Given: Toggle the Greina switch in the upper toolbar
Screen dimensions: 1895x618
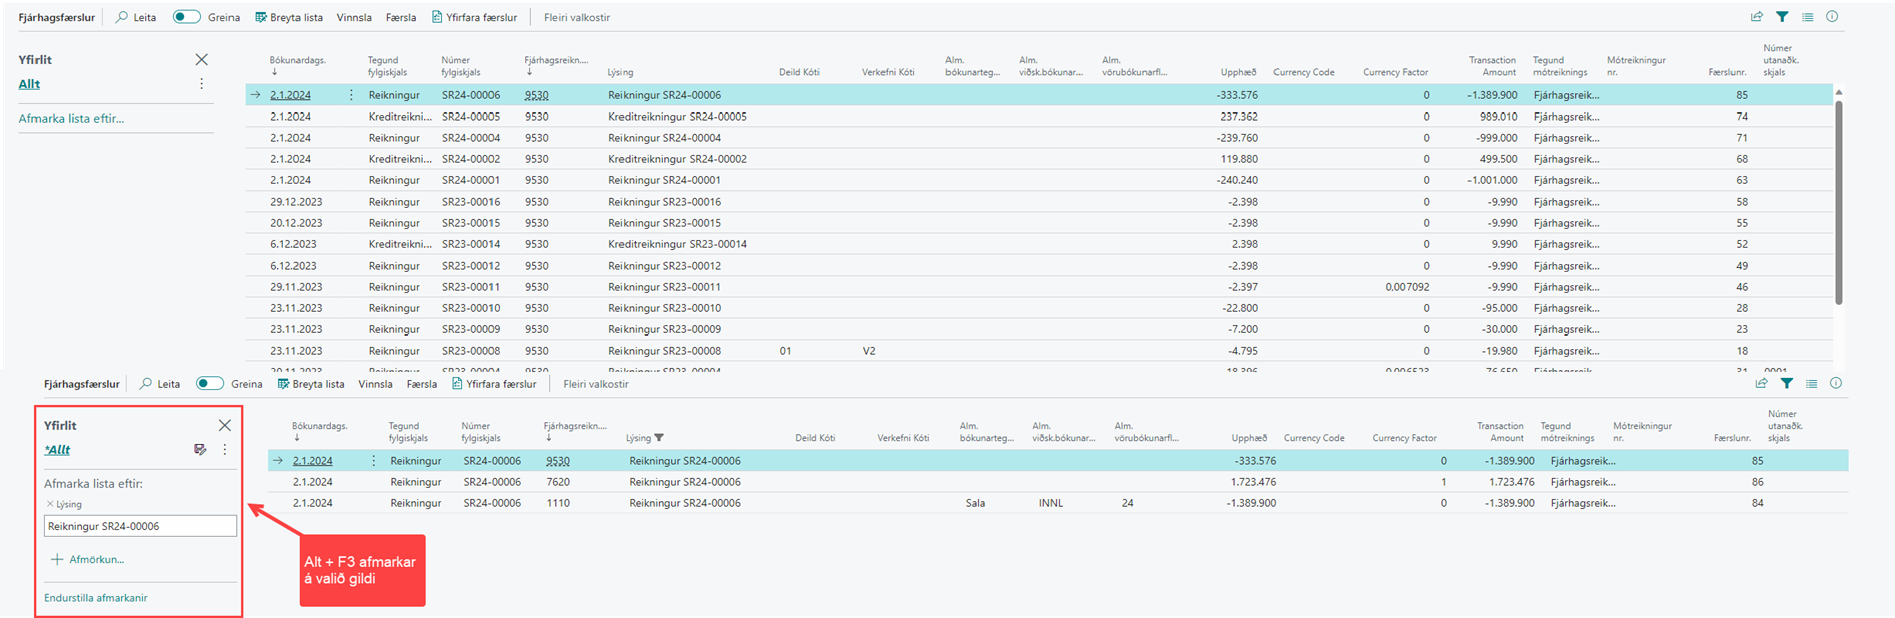Looking at the screenshot, I should click(186, 17).
